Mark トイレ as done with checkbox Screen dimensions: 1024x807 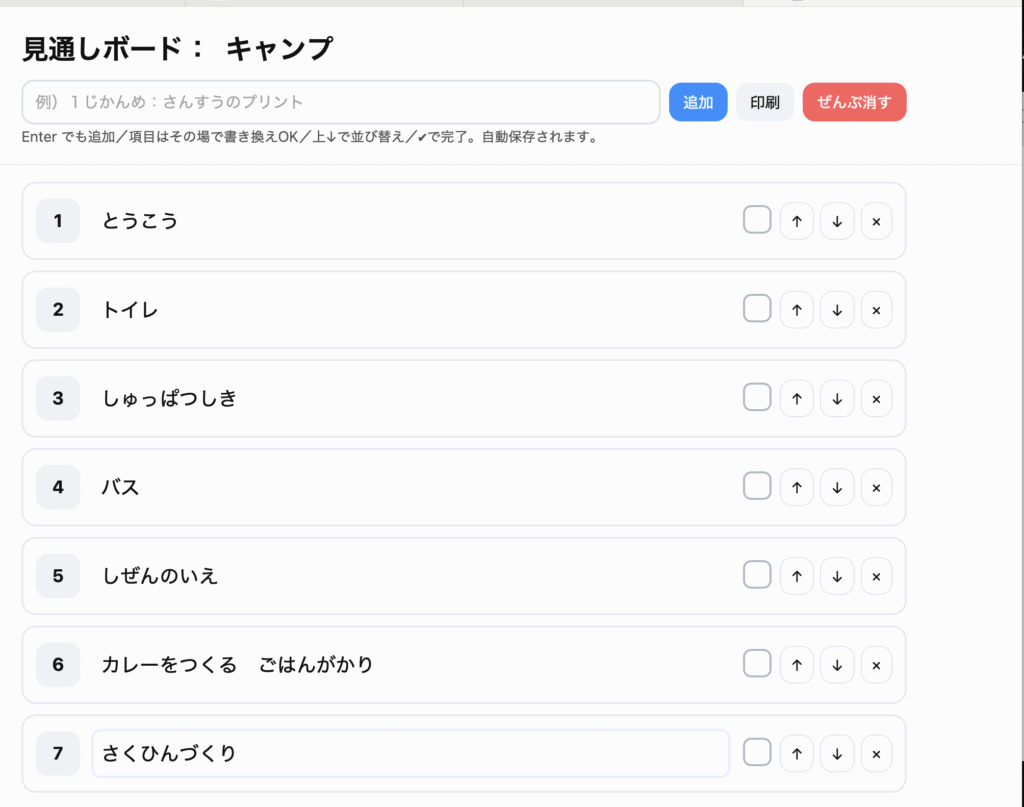click(757, 309)
